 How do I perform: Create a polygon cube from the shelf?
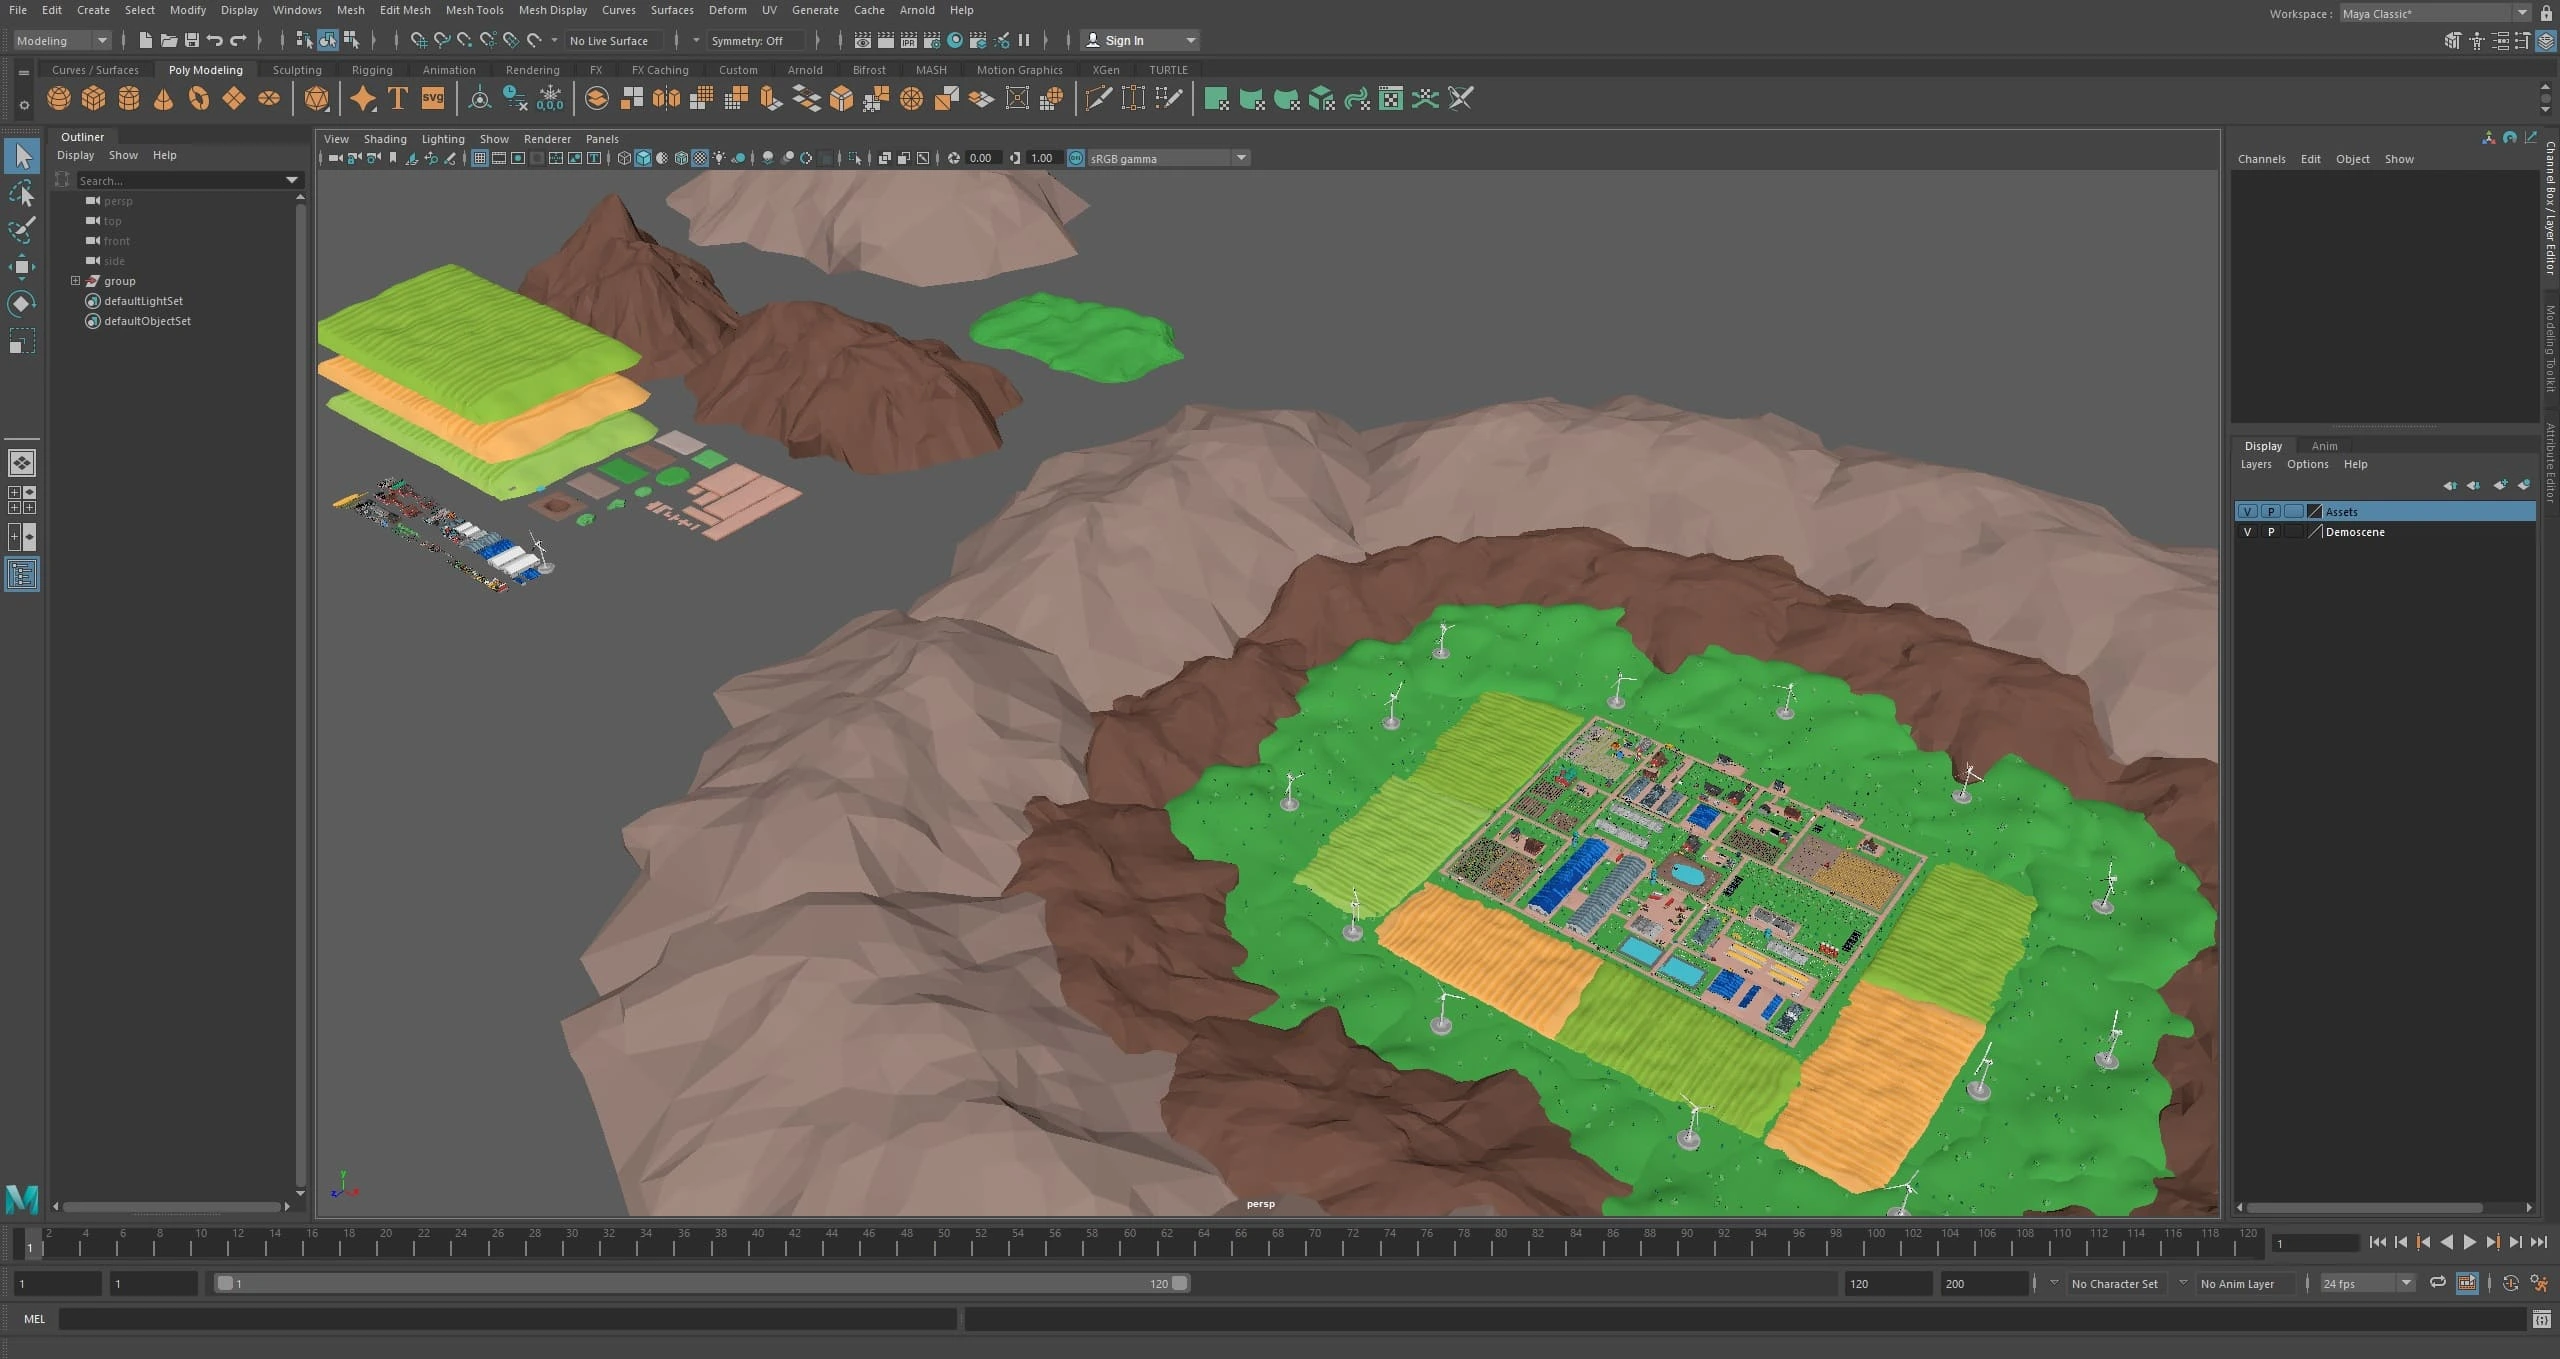pyautogui.click(x=94, y=98)
